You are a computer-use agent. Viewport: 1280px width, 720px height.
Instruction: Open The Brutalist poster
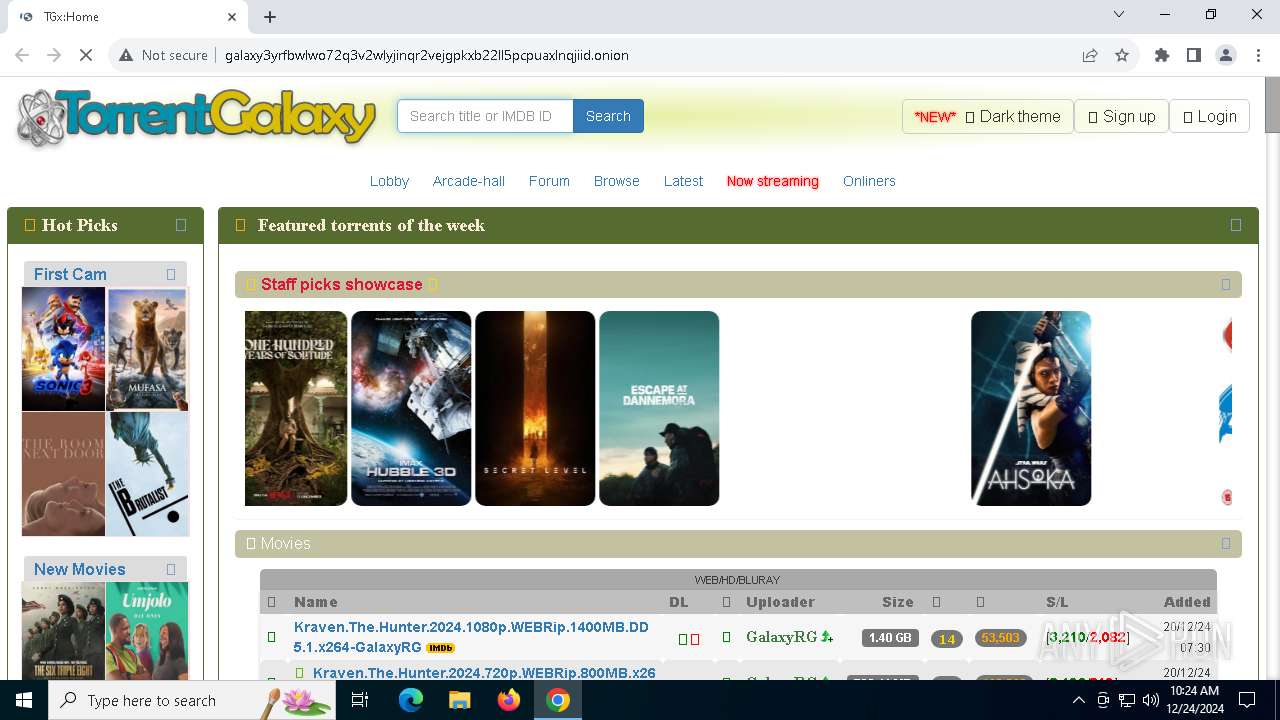pyautogui.click(x=147, y=474)
